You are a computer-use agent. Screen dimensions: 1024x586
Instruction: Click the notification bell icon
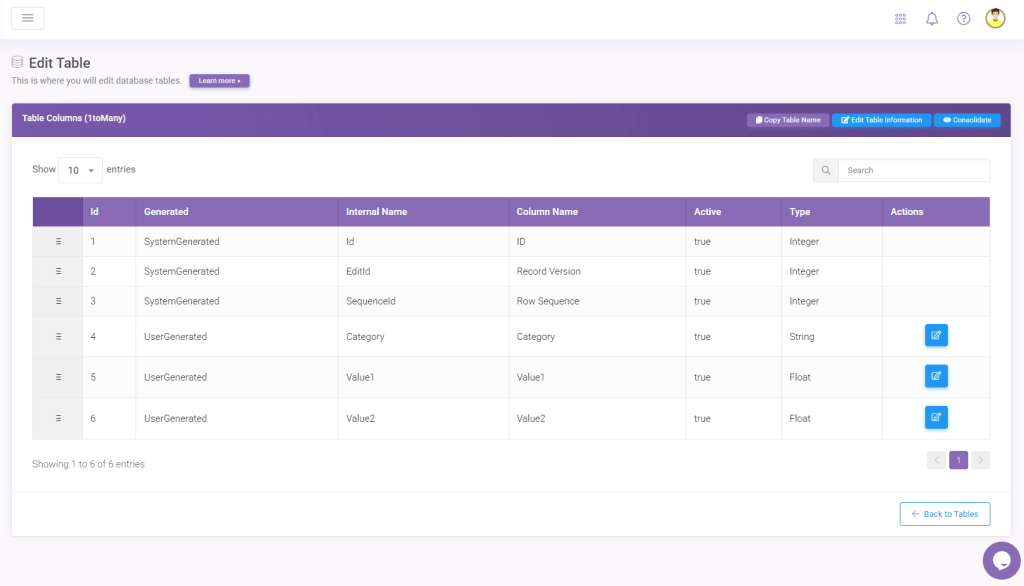(932, 18)
